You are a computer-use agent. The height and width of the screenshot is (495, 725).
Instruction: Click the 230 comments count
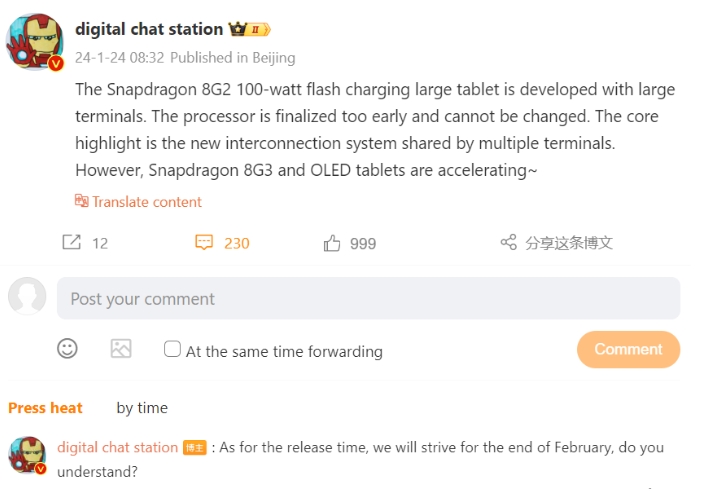(x=237, y=243)
